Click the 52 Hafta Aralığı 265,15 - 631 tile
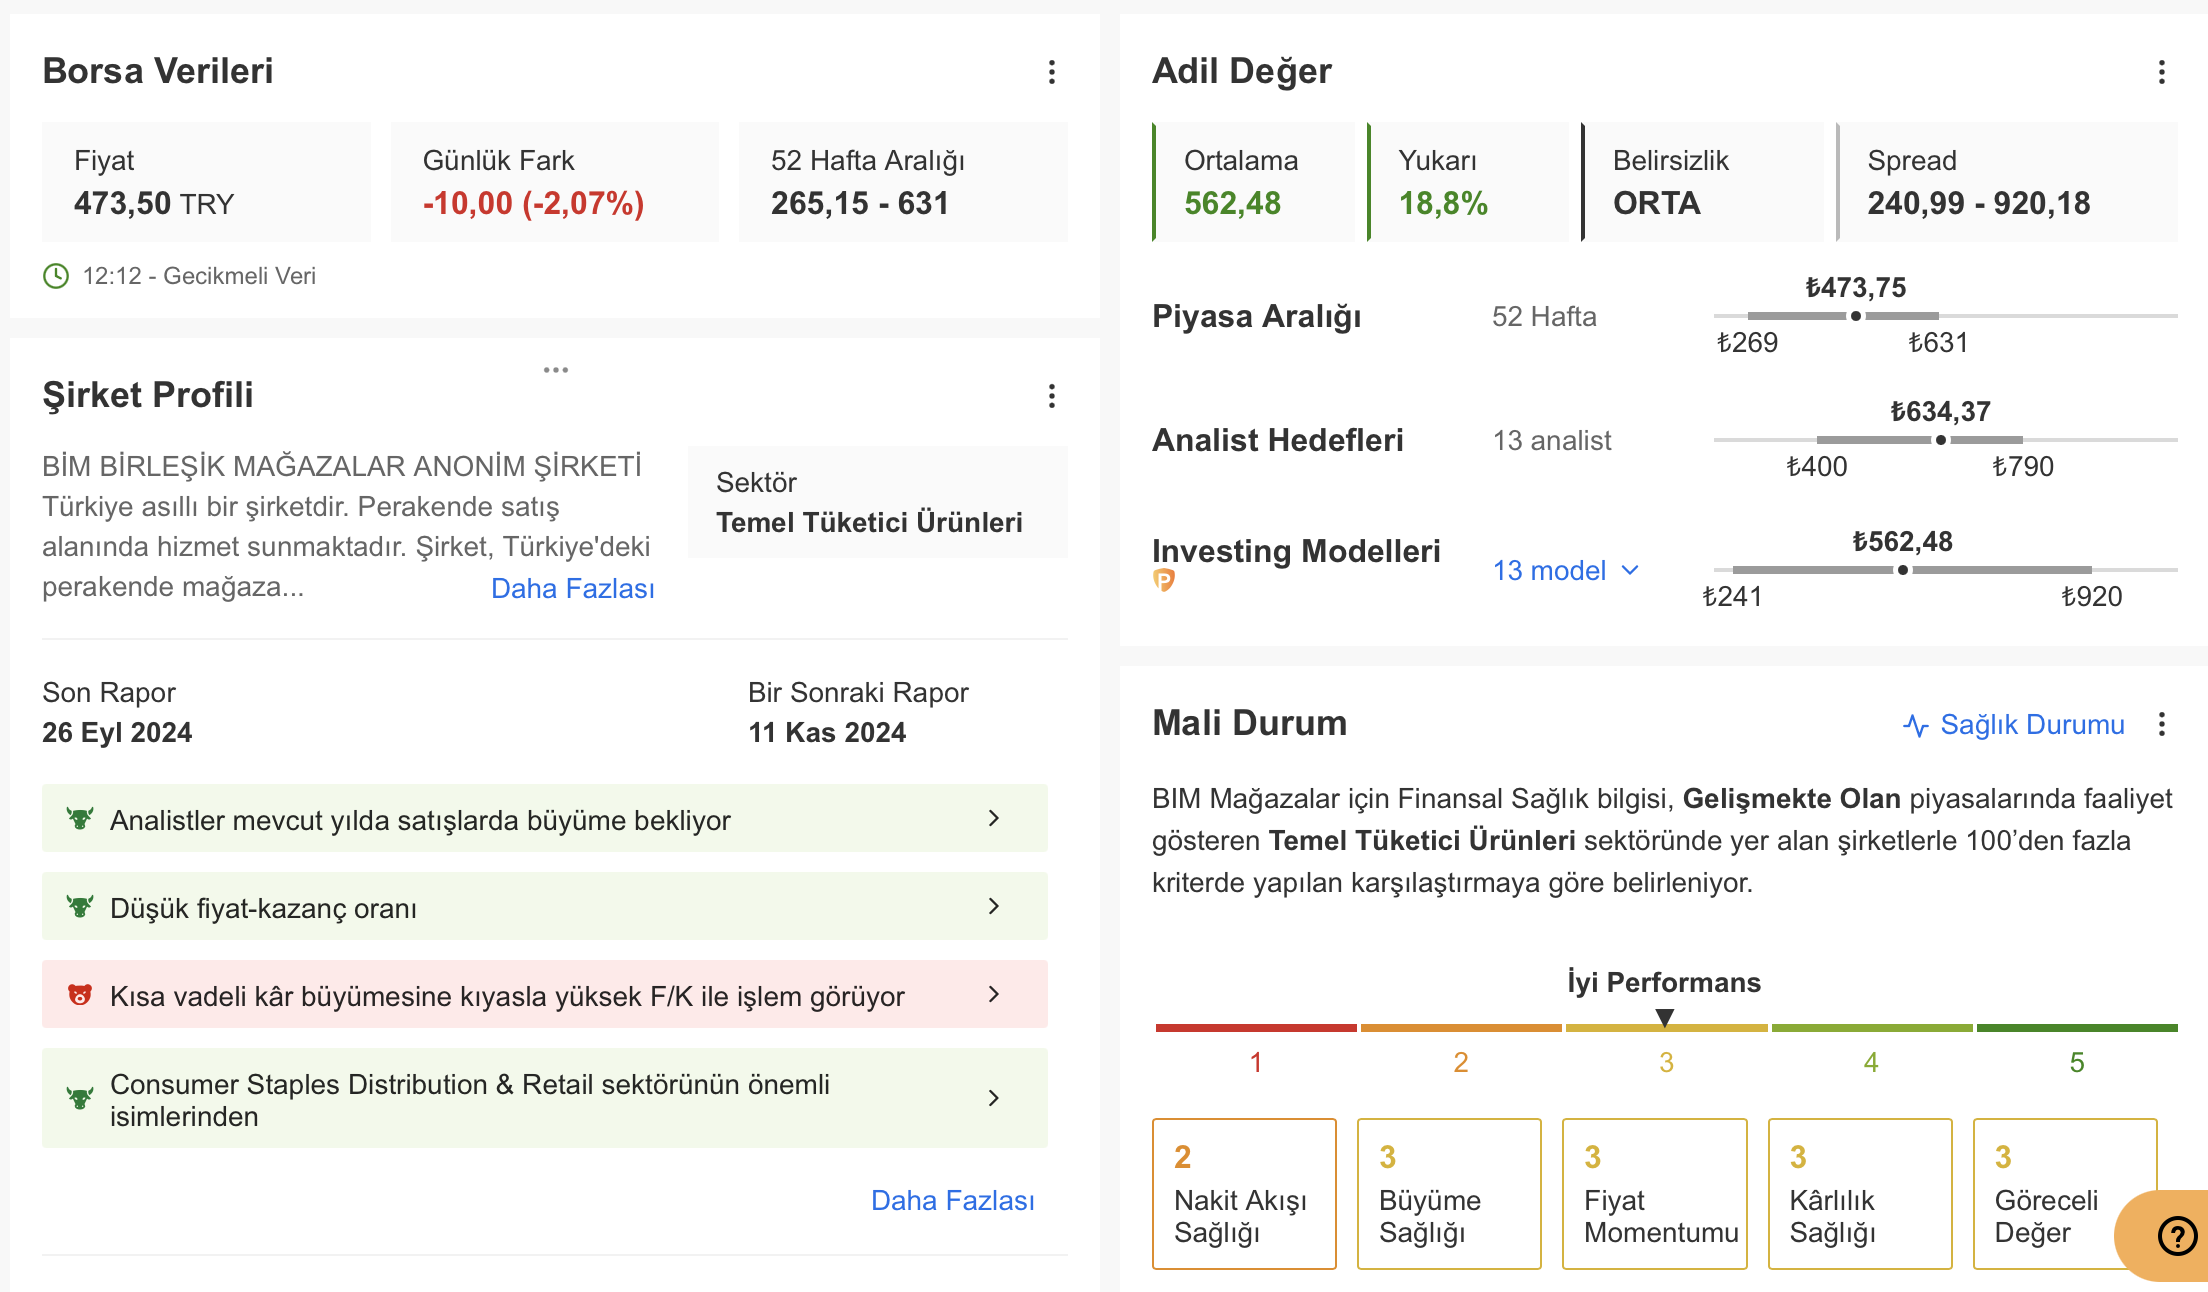The width and height of the screenshot is (2208, 1292). click(903, 182)
